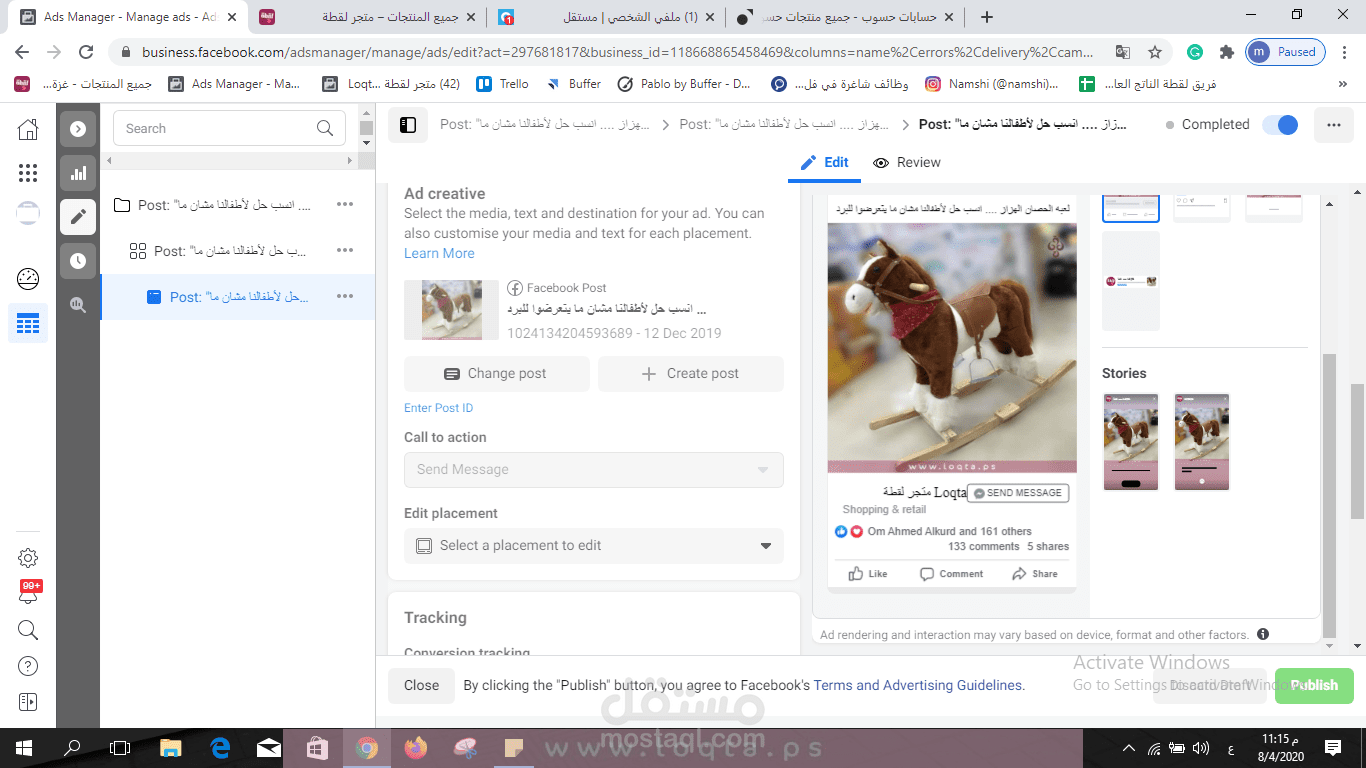Click SEND MESSAGE button in ad preview
This screenshot has width=1366, height=768.
click(x=1018, y=493)
